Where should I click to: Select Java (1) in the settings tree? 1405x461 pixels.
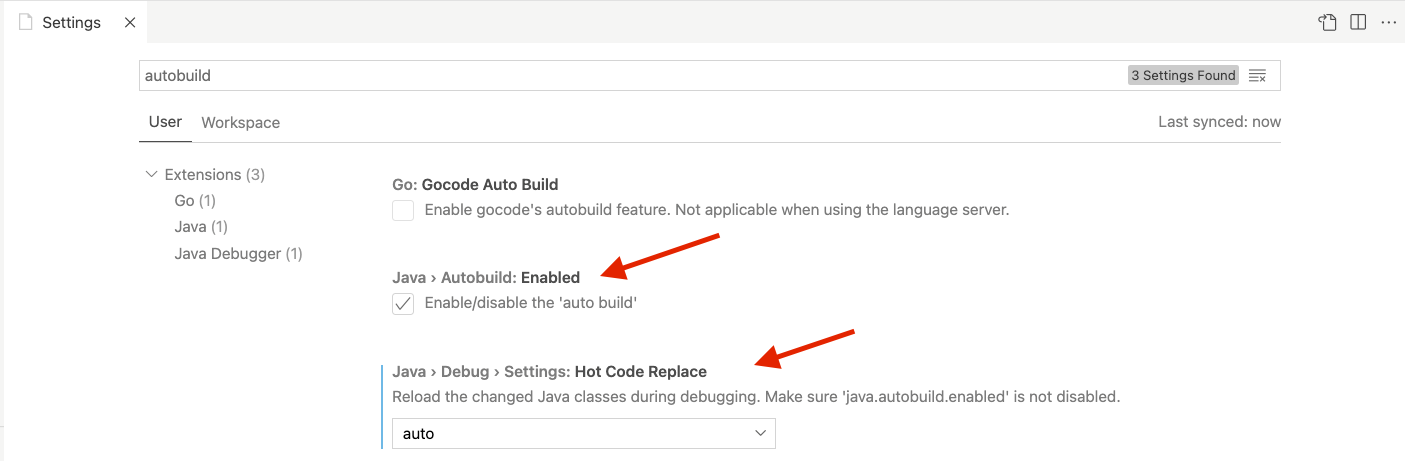click(x=201, y=227)
